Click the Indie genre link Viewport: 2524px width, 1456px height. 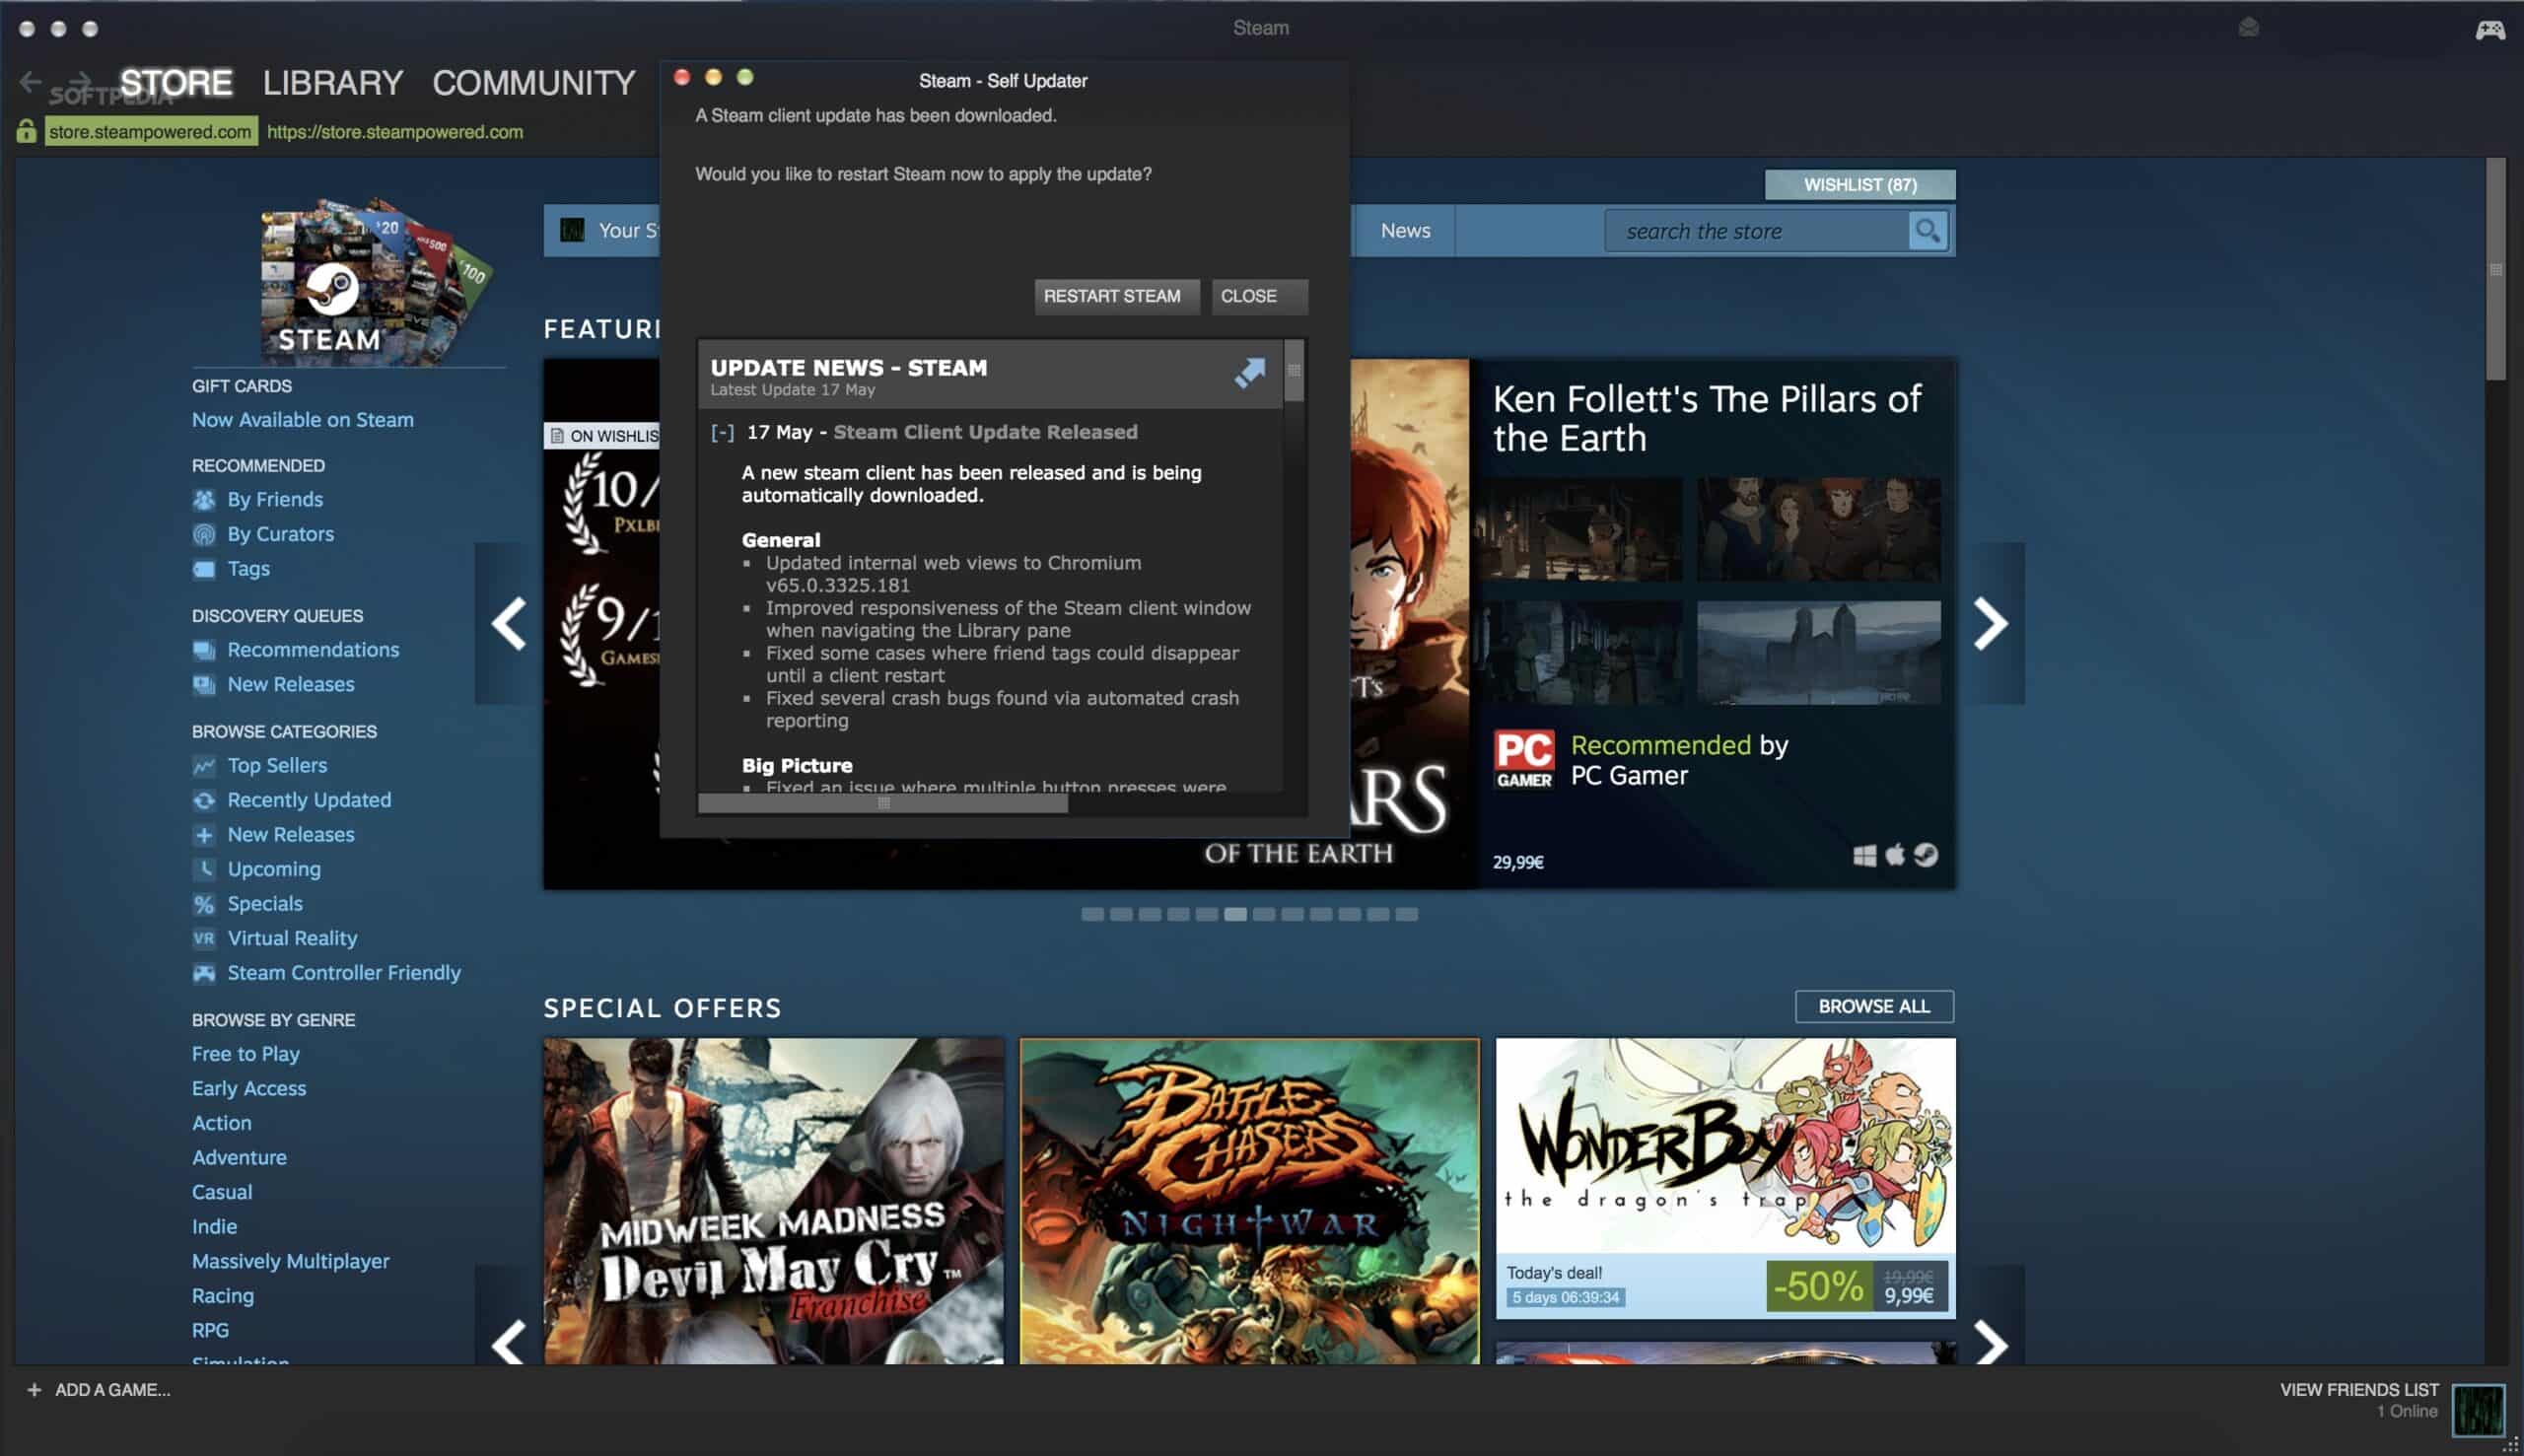coord(214,1227)
